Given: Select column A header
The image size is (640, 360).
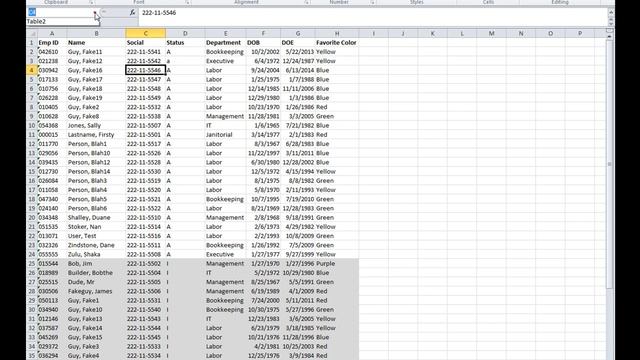Looking at the screenshot, I should pyautogui.click(x=52, y=33).
